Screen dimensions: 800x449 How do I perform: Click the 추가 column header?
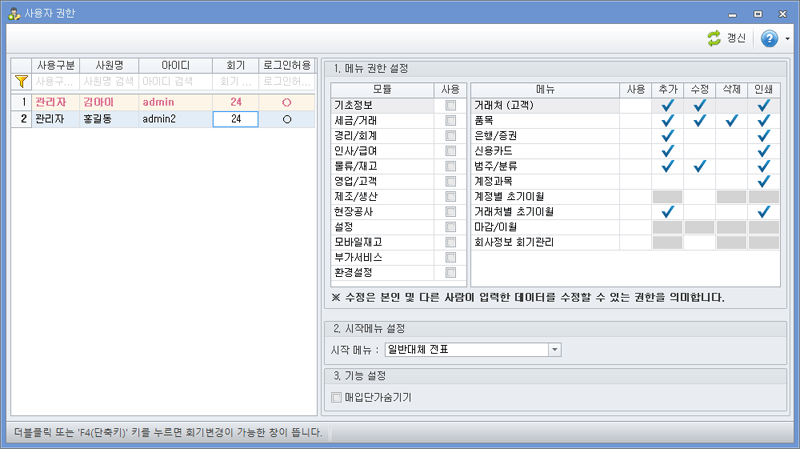click(x=667, y=90)
